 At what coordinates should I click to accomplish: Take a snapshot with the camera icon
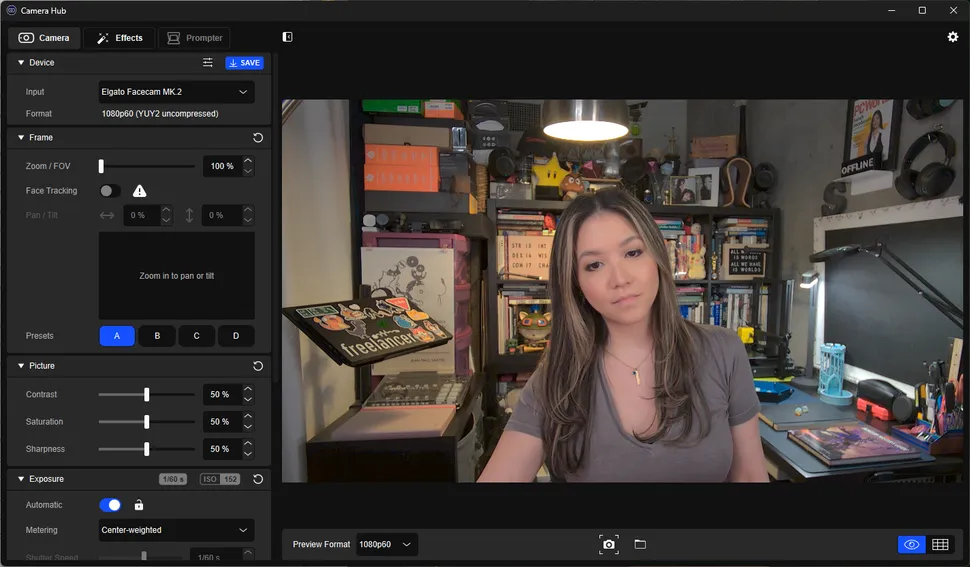pos(608,544)
